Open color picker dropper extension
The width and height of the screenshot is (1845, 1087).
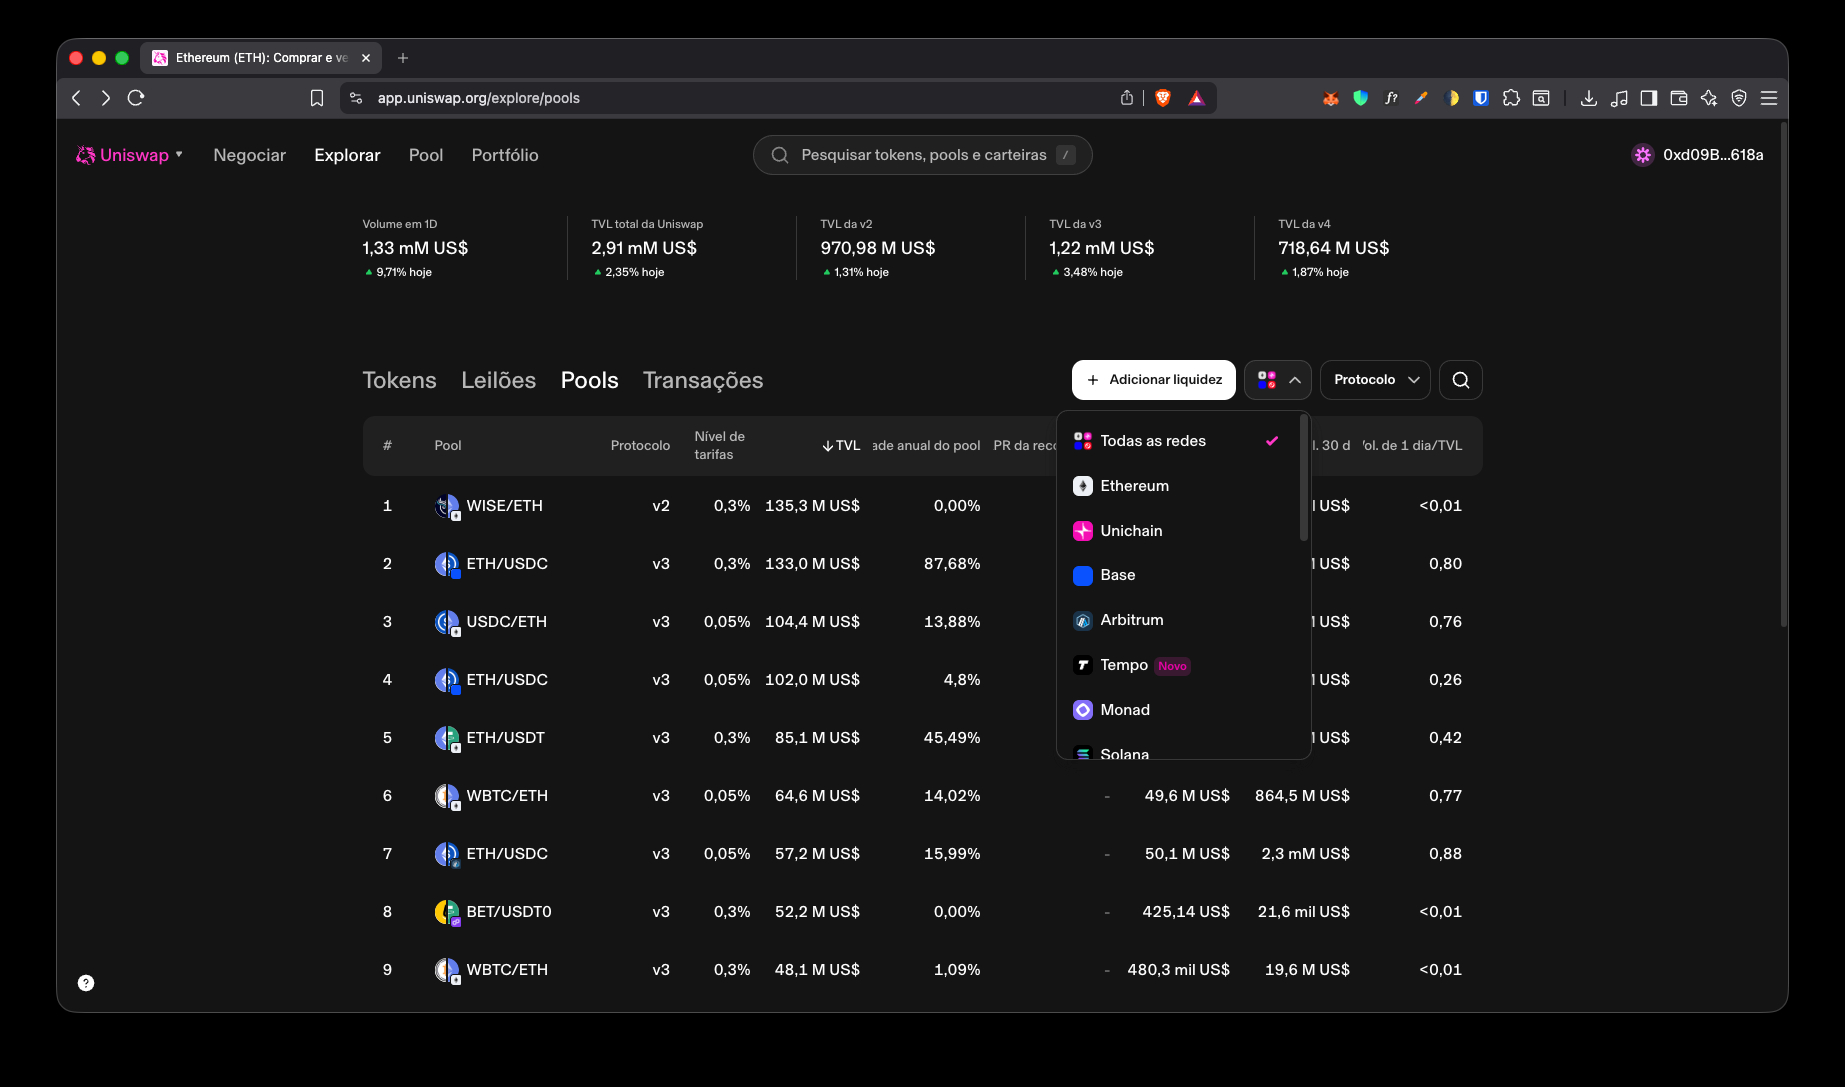click(x=1421, y=98)
